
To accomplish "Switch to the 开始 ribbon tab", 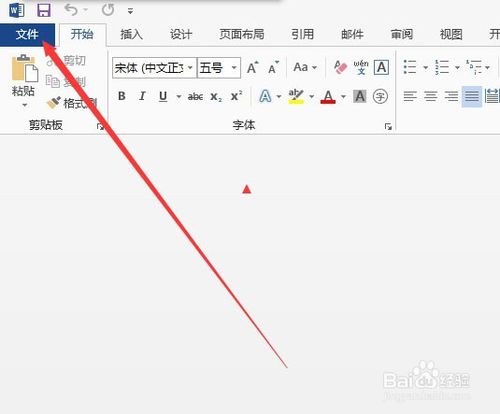I will point(82,34).
